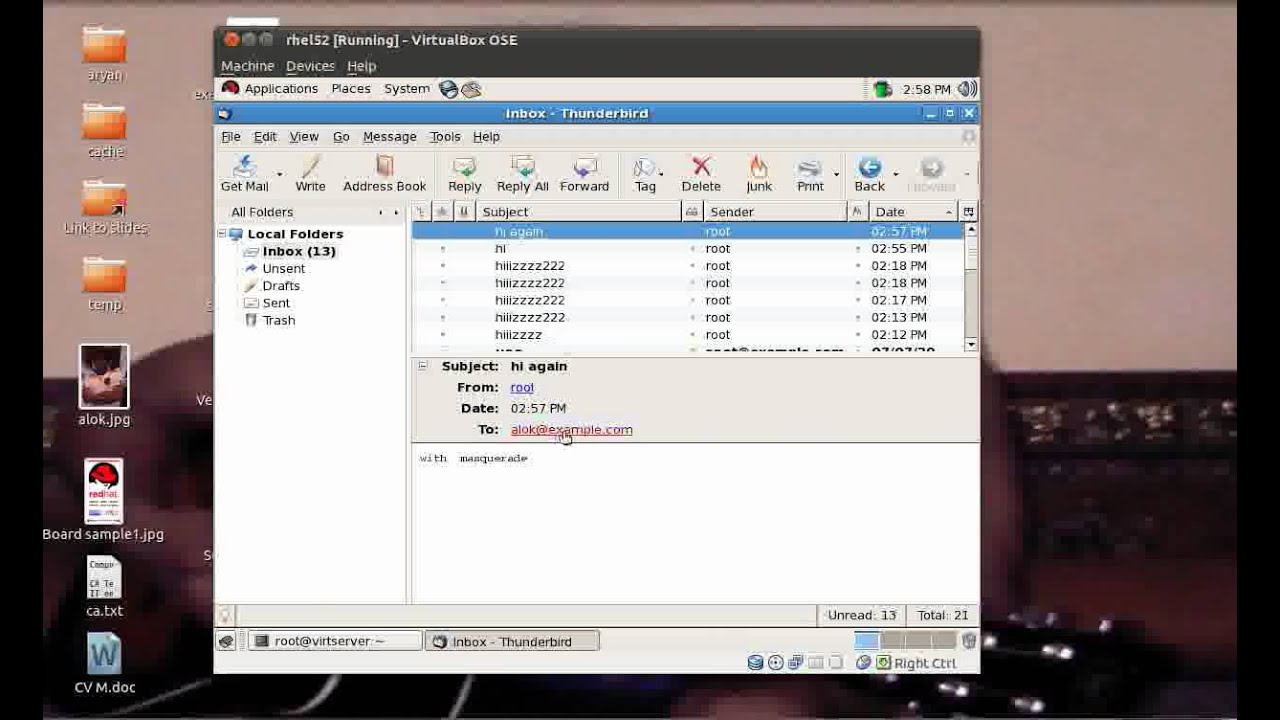1280x720 pixels.
Task: Open VirtualBox Devices menu
Action: pos(310,66)
